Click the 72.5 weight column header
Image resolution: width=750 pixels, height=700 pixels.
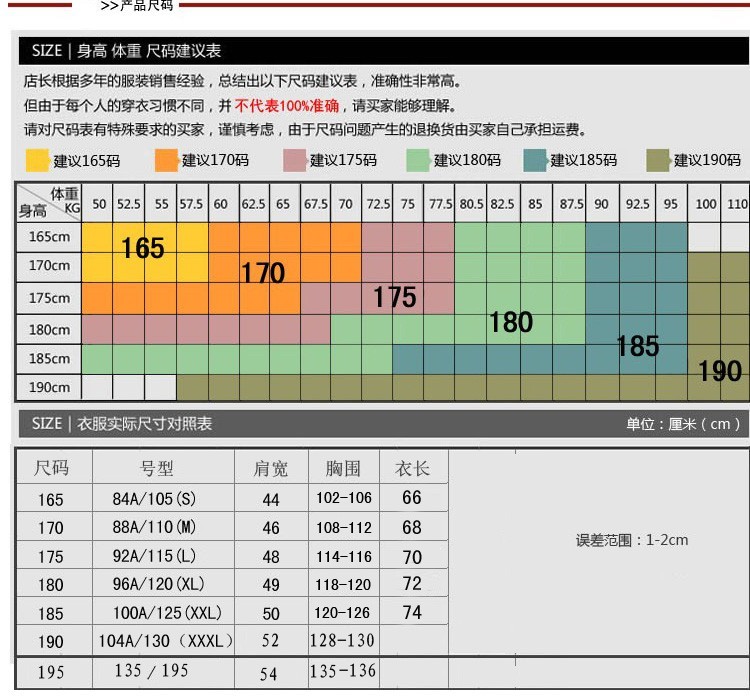[x=378, y=204]
